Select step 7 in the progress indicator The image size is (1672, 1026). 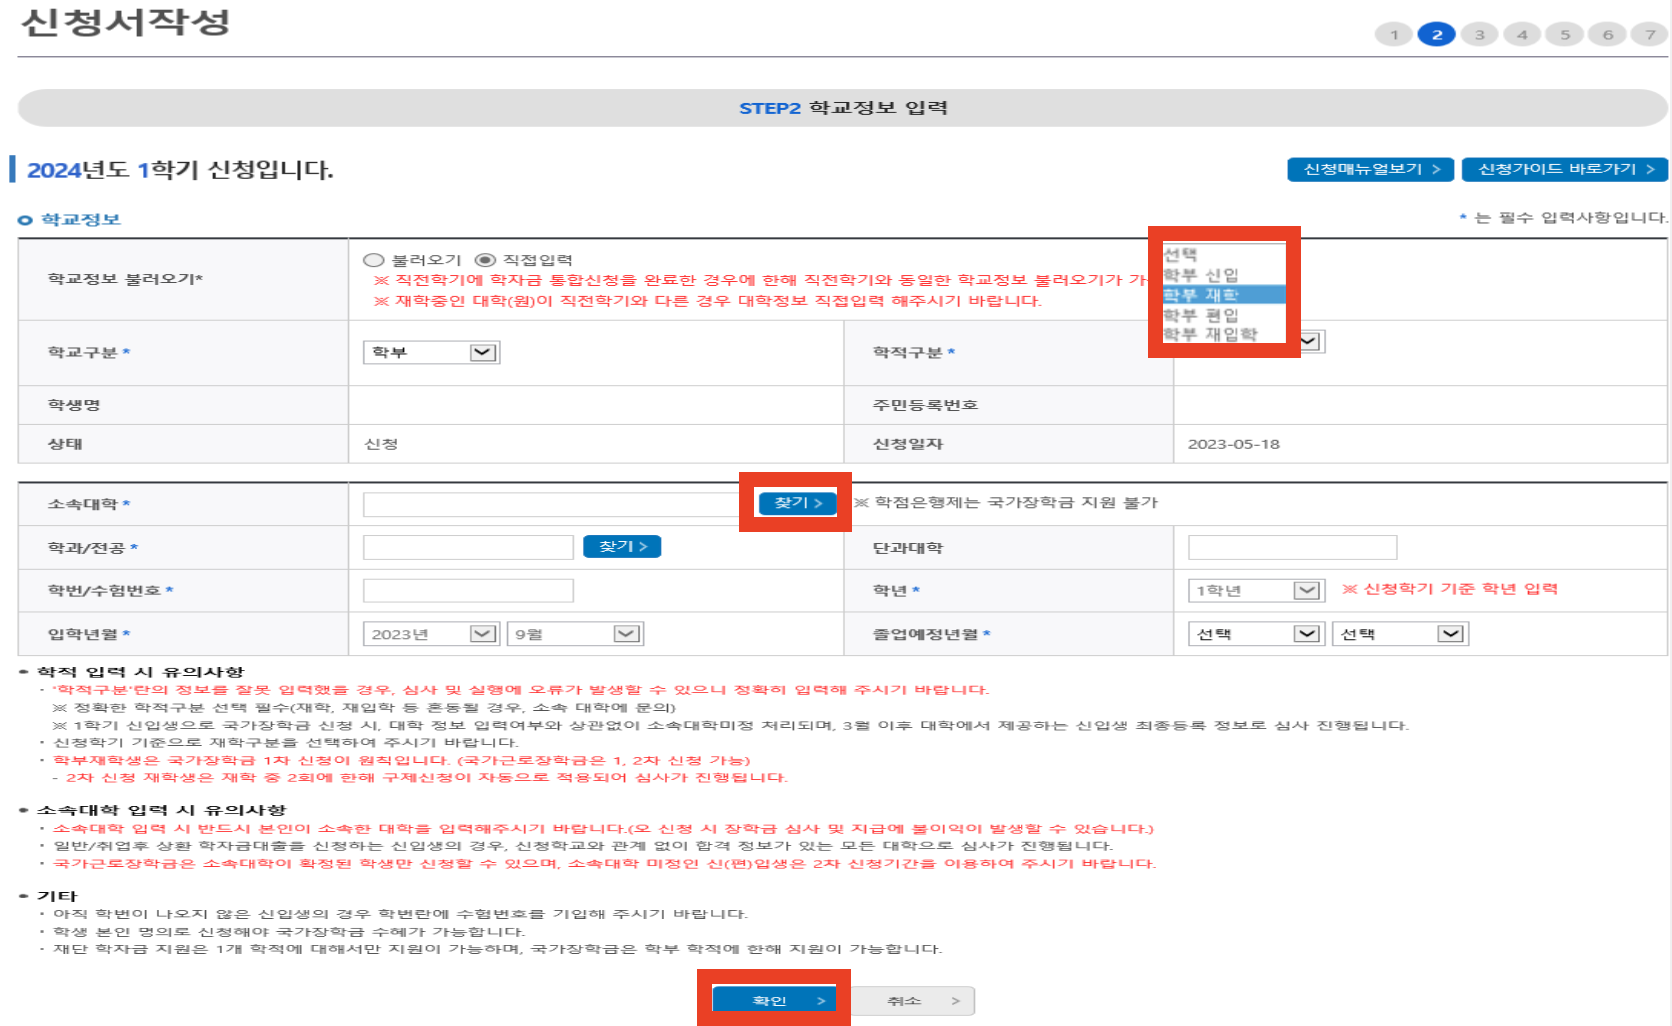click(x=1651, y=33)
